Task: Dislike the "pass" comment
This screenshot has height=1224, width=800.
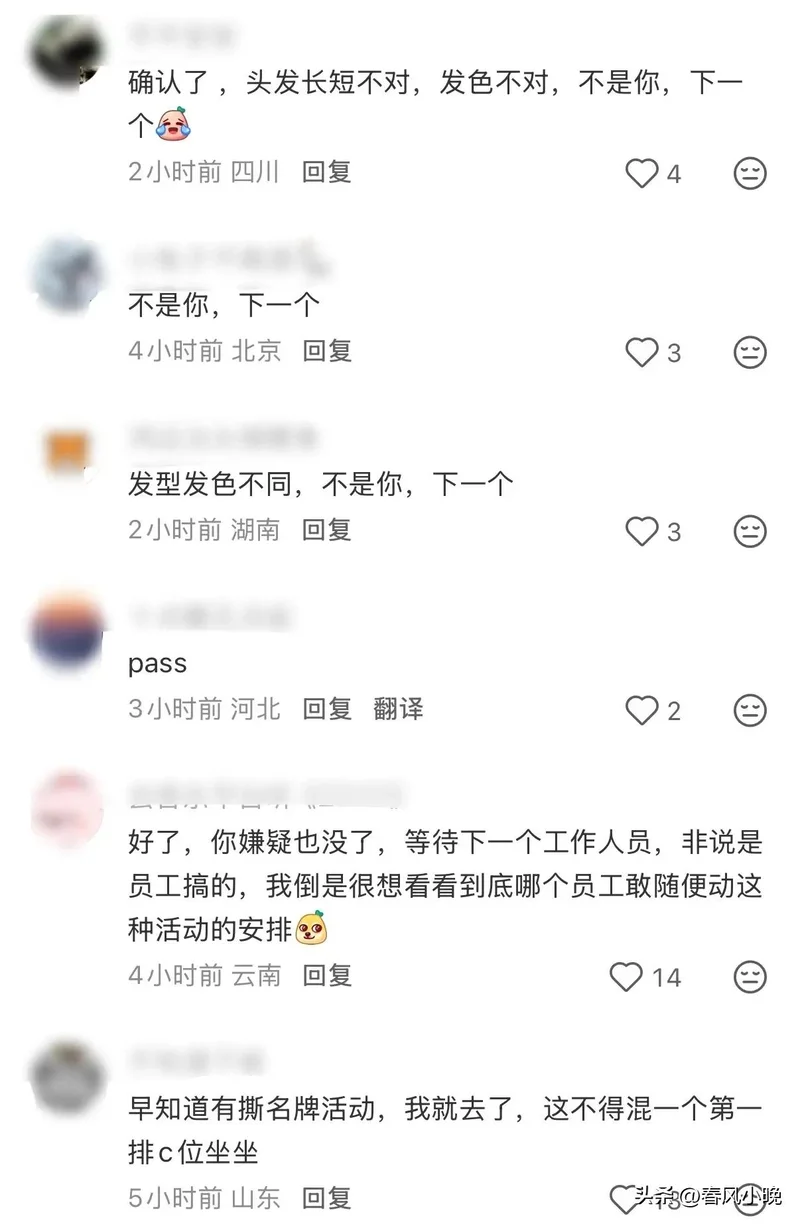Action: click(x=750, y=710)
